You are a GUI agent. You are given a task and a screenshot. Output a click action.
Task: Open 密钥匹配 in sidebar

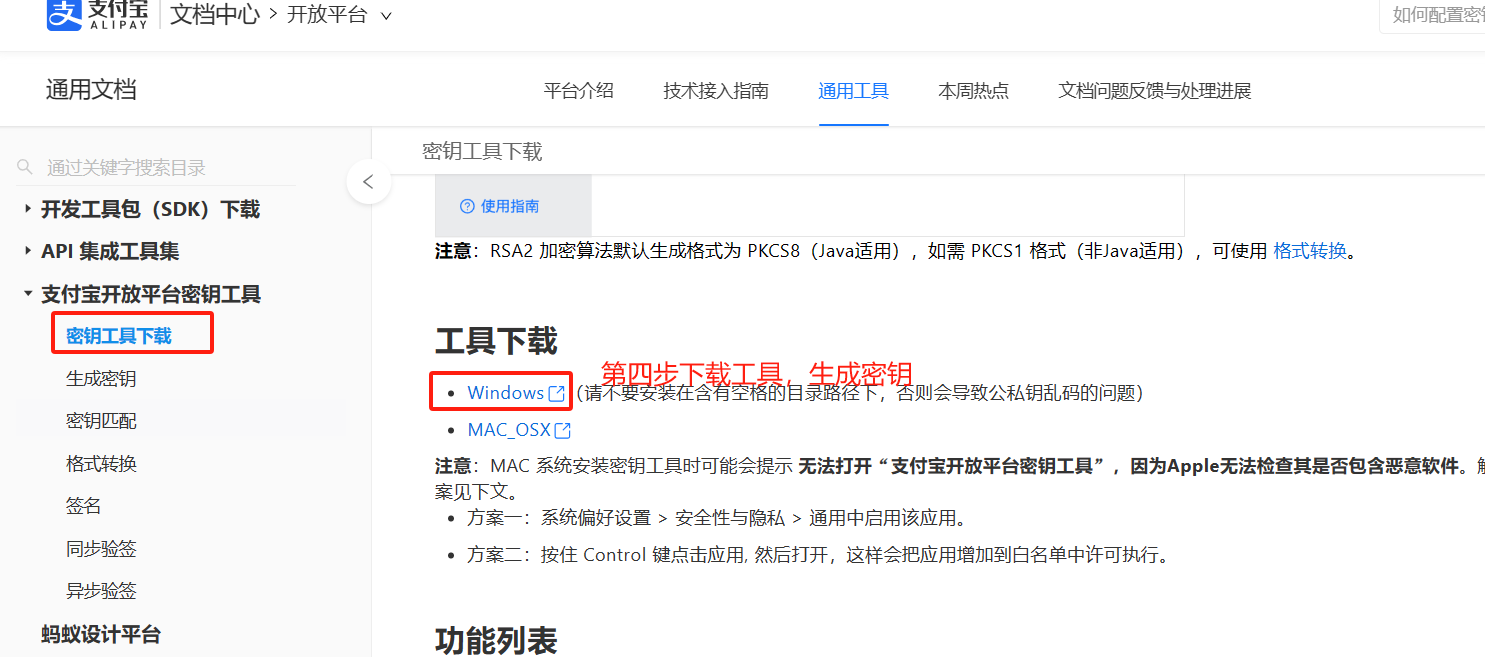[101, 421]
